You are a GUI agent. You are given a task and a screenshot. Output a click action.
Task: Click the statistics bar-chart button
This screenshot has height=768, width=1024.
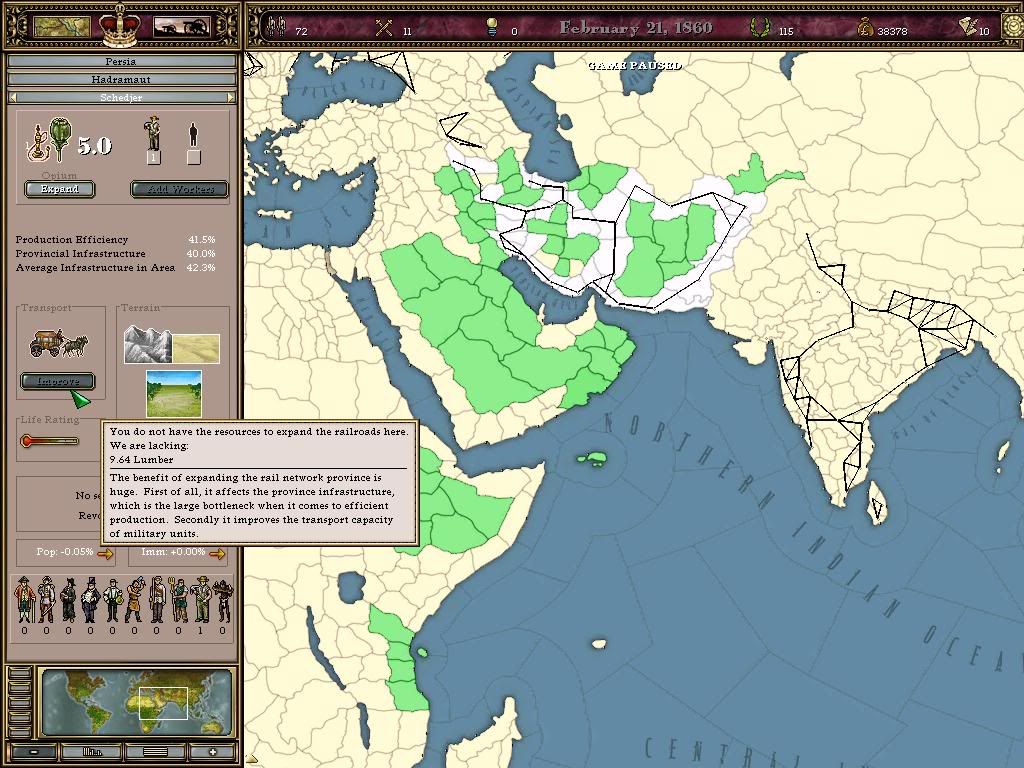coord(92,752)
